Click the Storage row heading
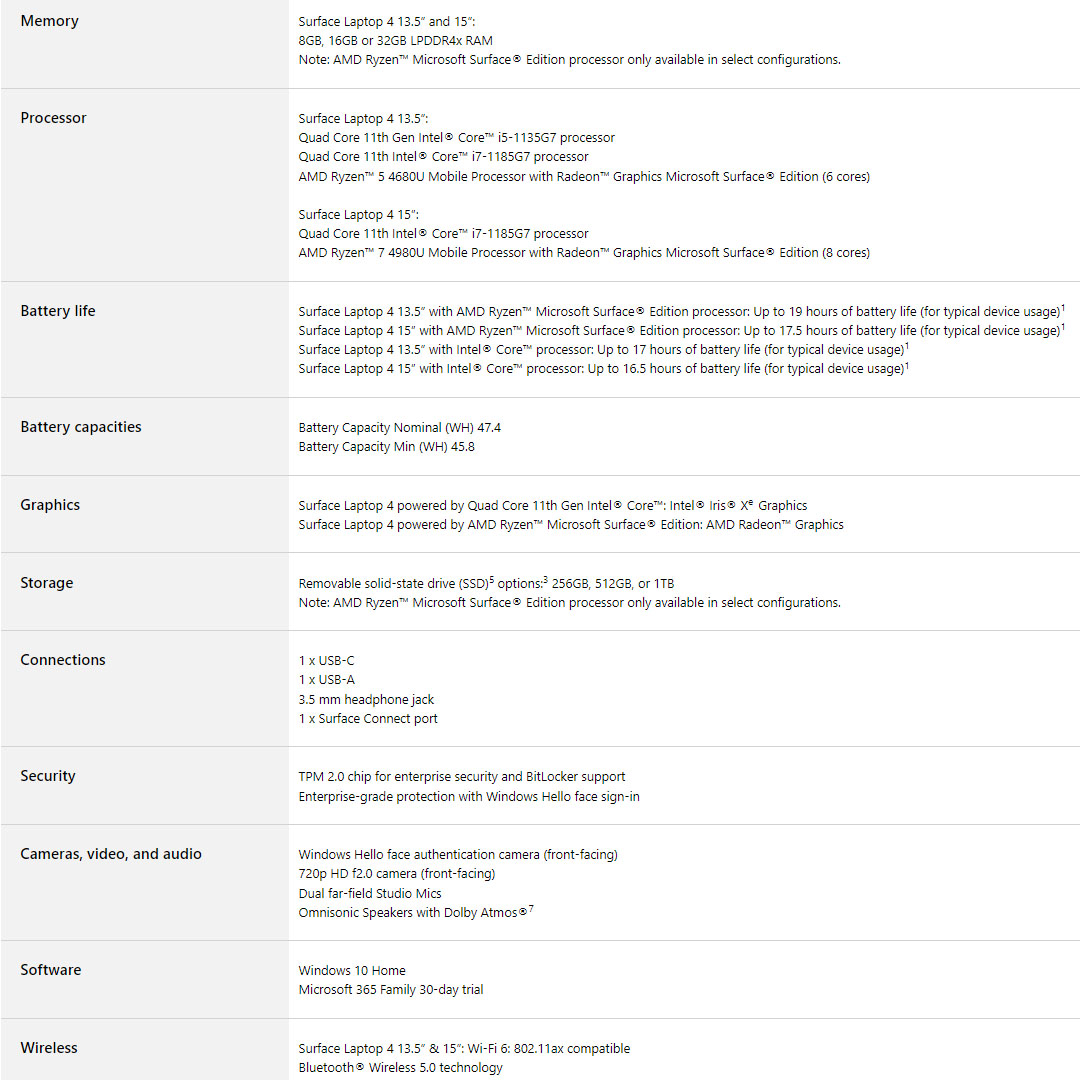The width and height of the screenshot is (1080, 1080). [x=47, y=583]
